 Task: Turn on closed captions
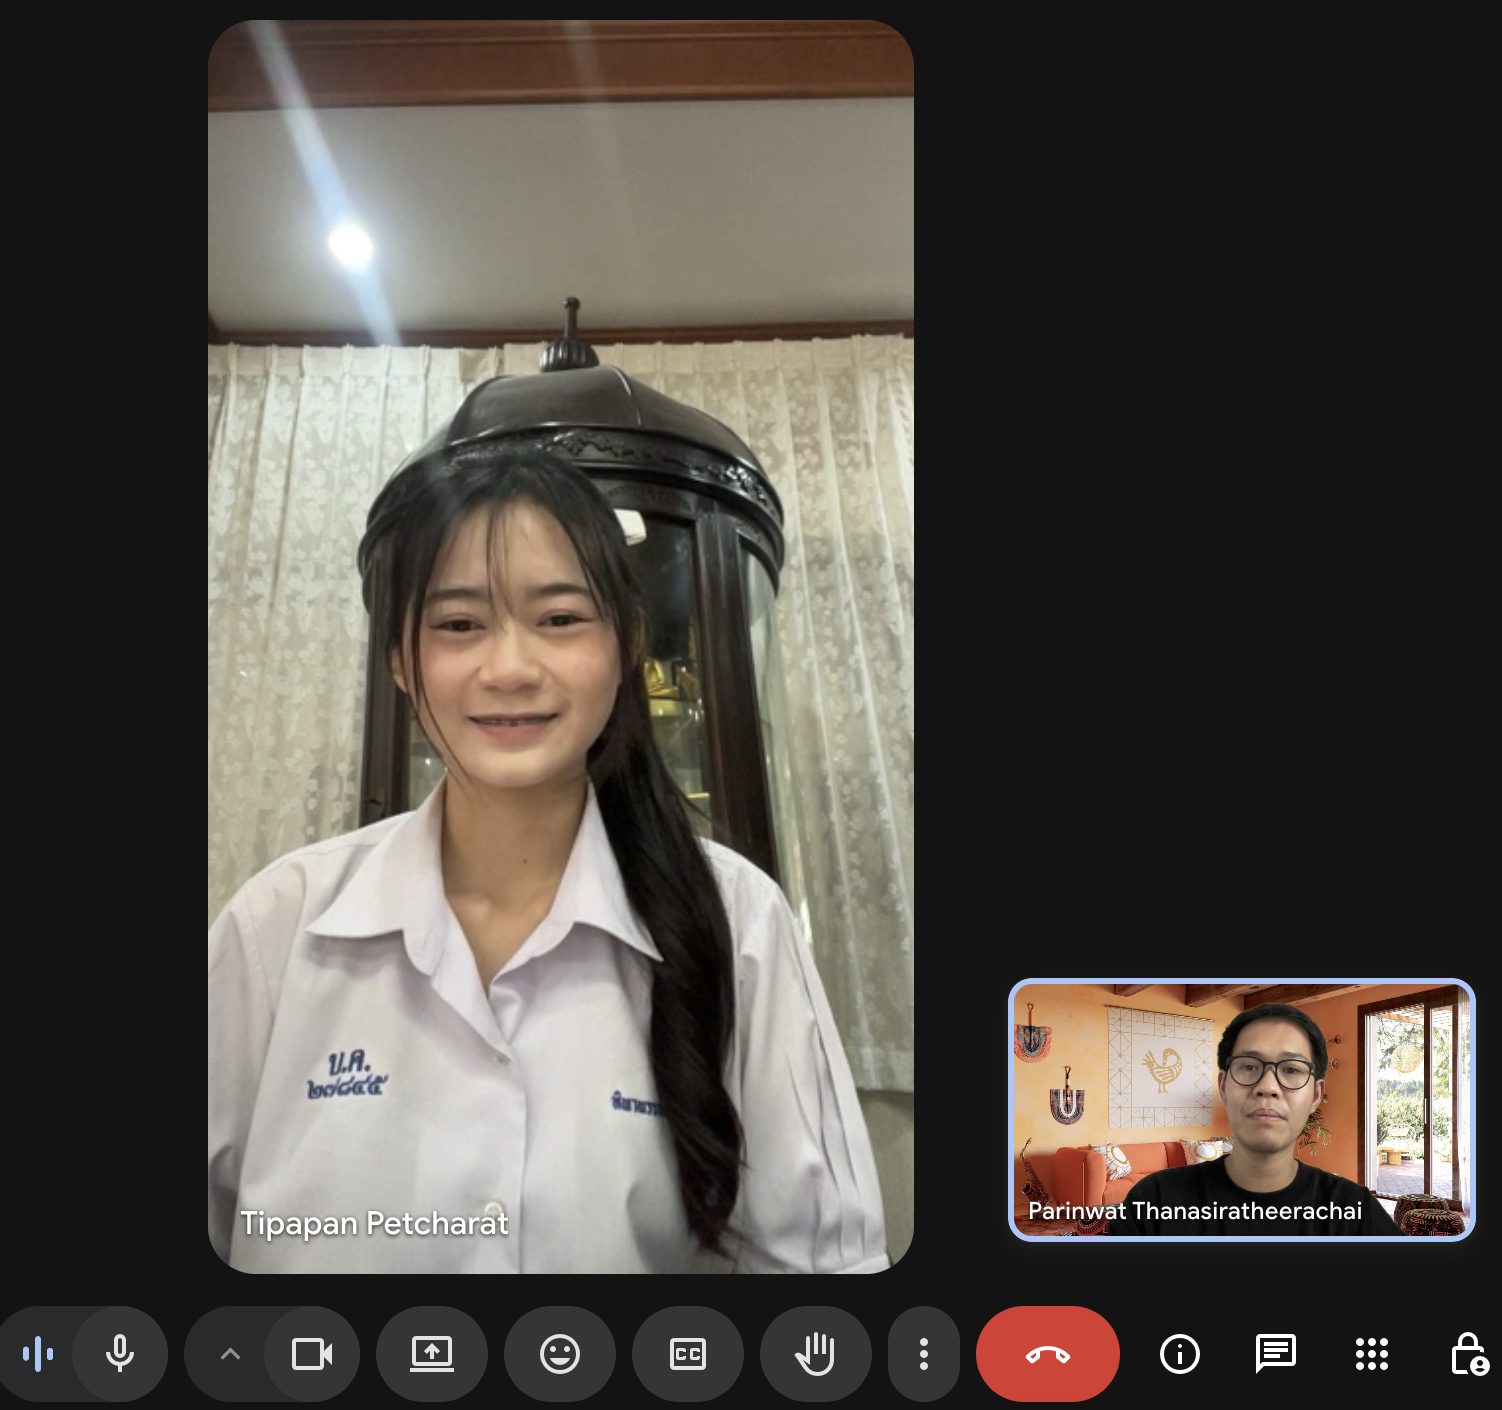click(688, 1355)
